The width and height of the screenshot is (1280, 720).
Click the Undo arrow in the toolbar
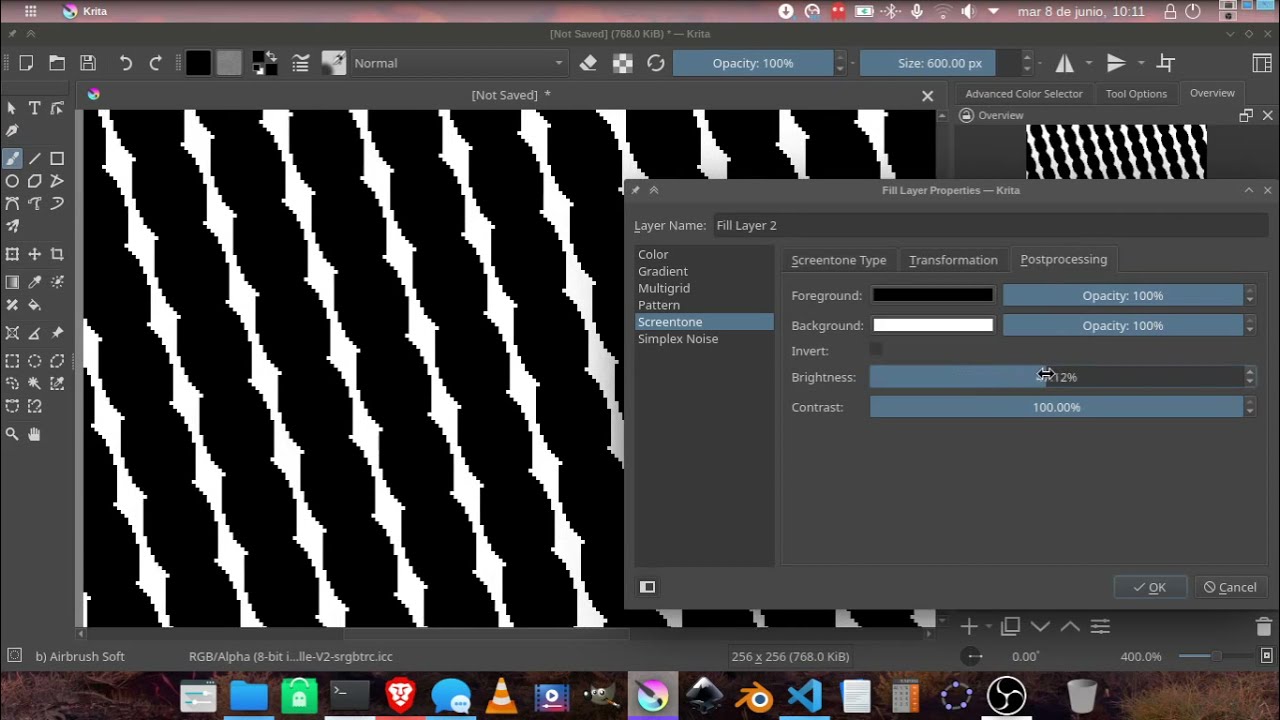[x=125, y=63]
